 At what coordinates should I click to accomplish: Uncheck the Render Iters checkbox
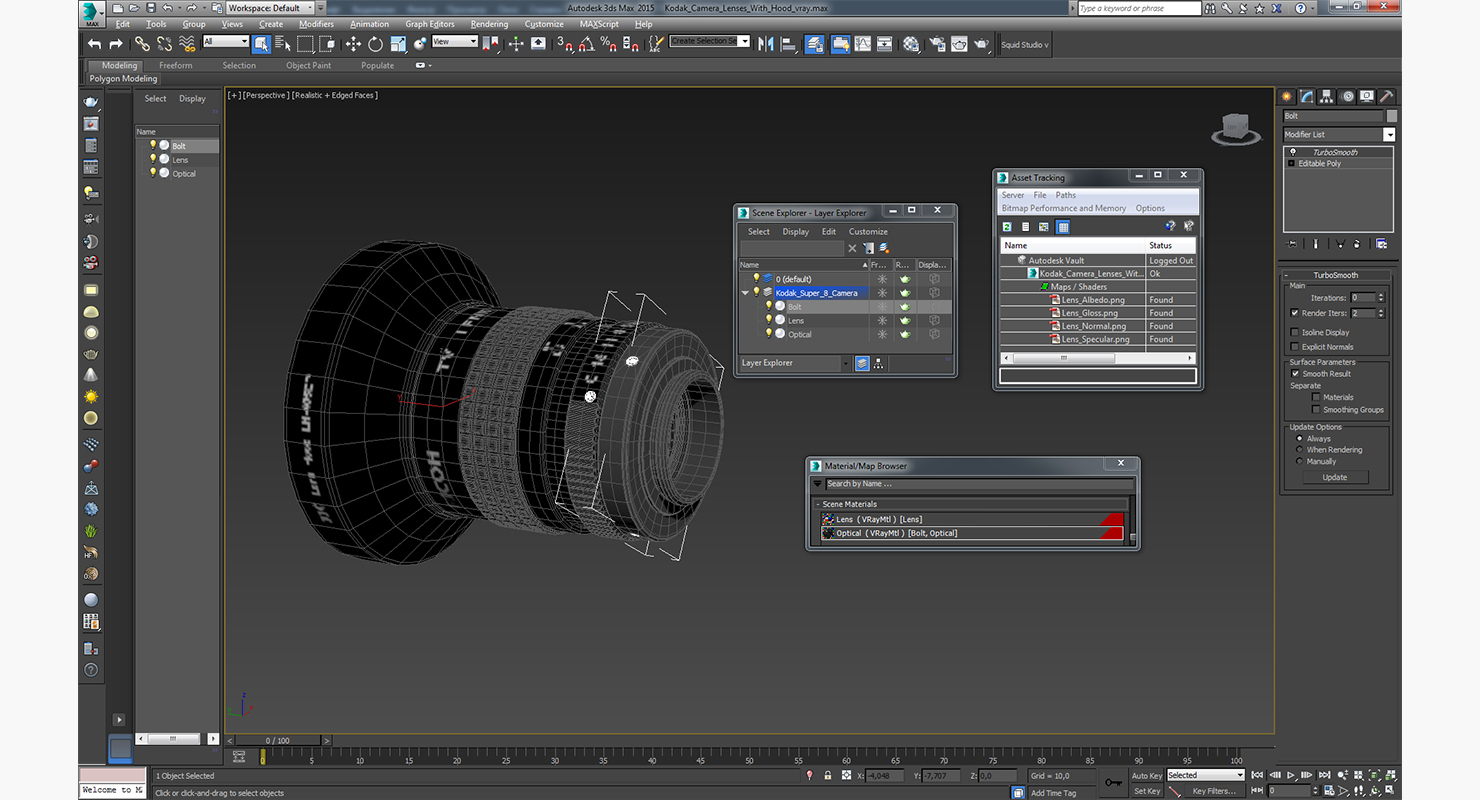pos(1295,313)
